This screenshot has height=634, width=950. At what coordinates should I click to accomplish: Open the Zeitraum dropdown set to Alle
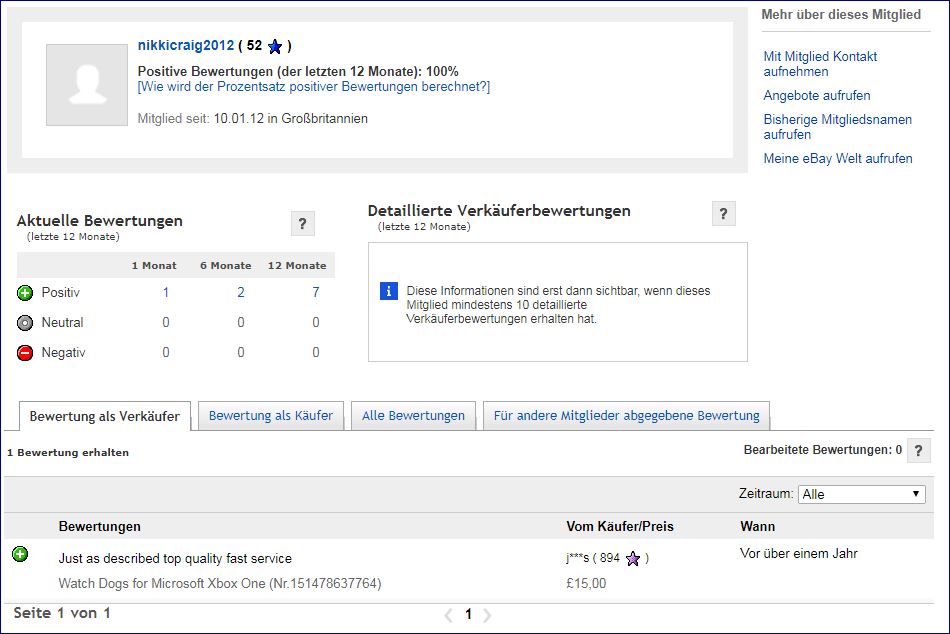(861, 494)
